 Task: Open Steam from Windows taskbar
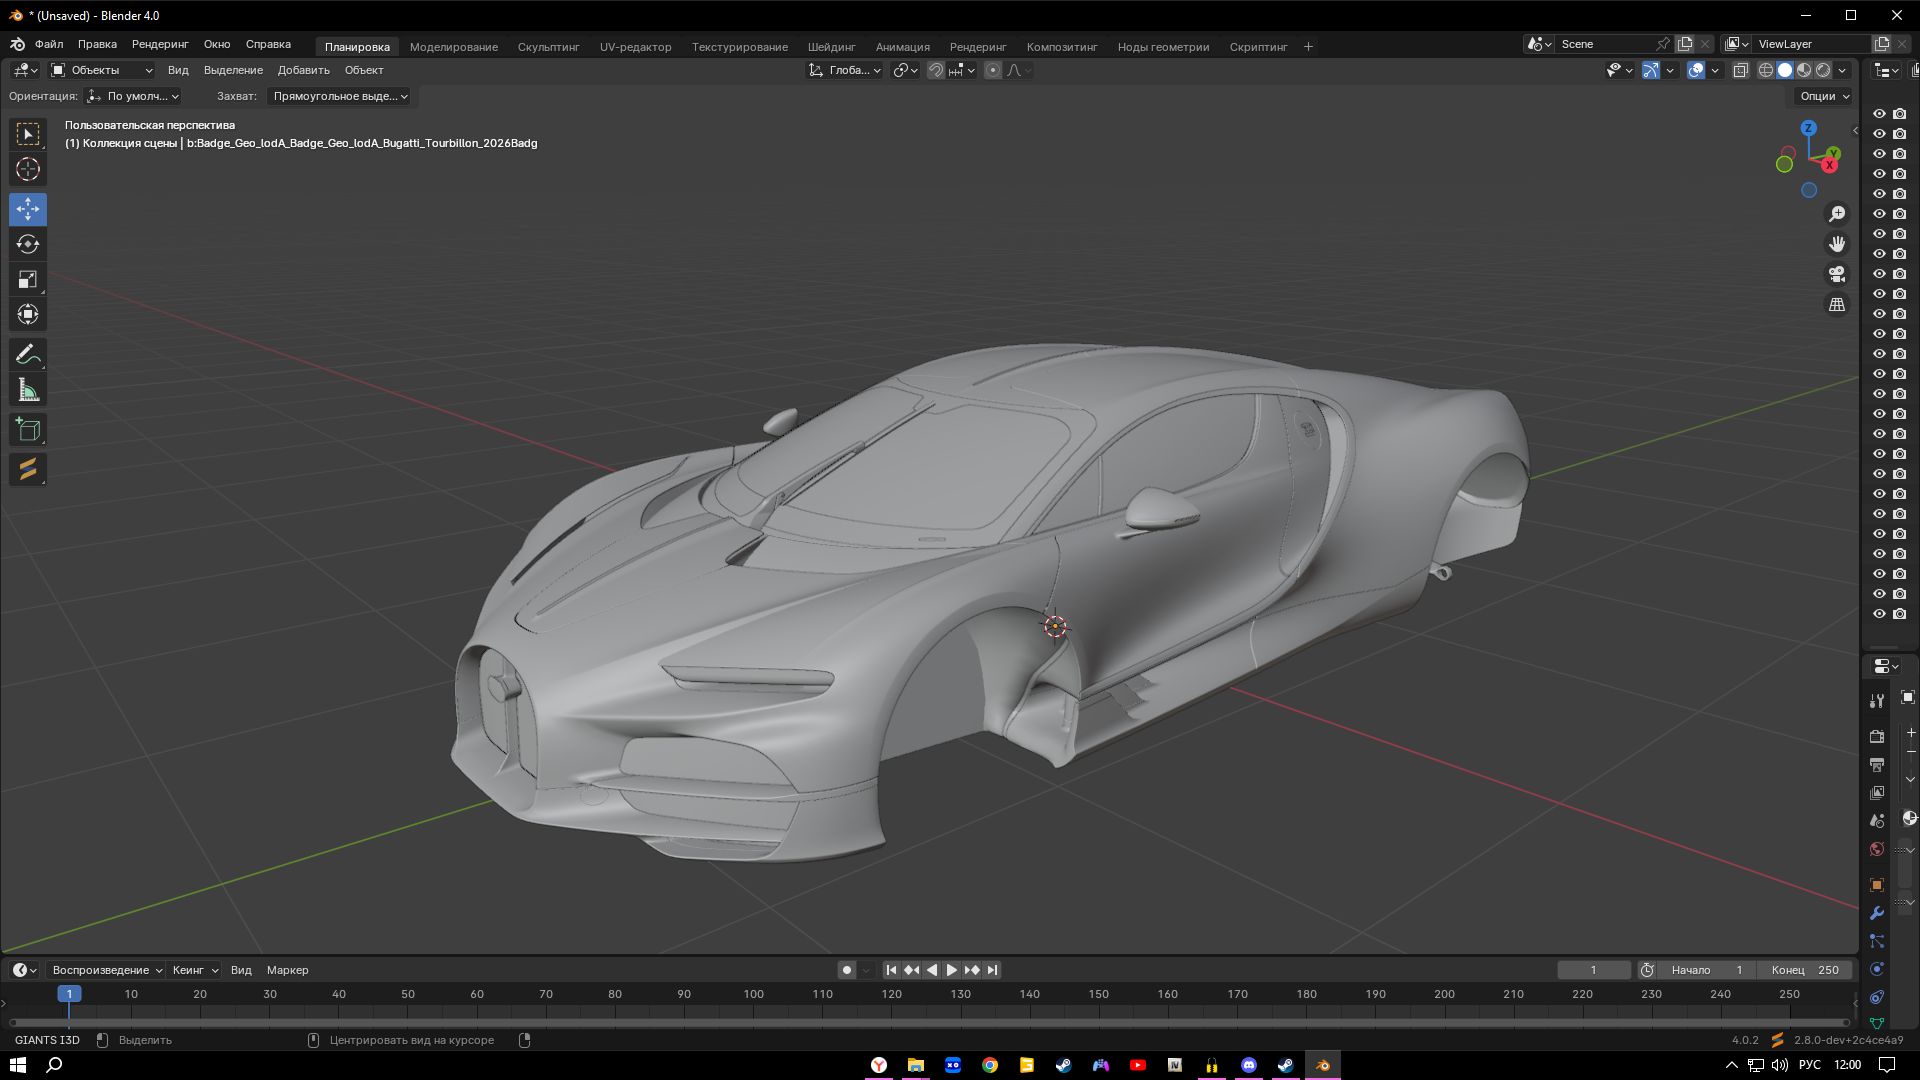pos(1064,1065)
